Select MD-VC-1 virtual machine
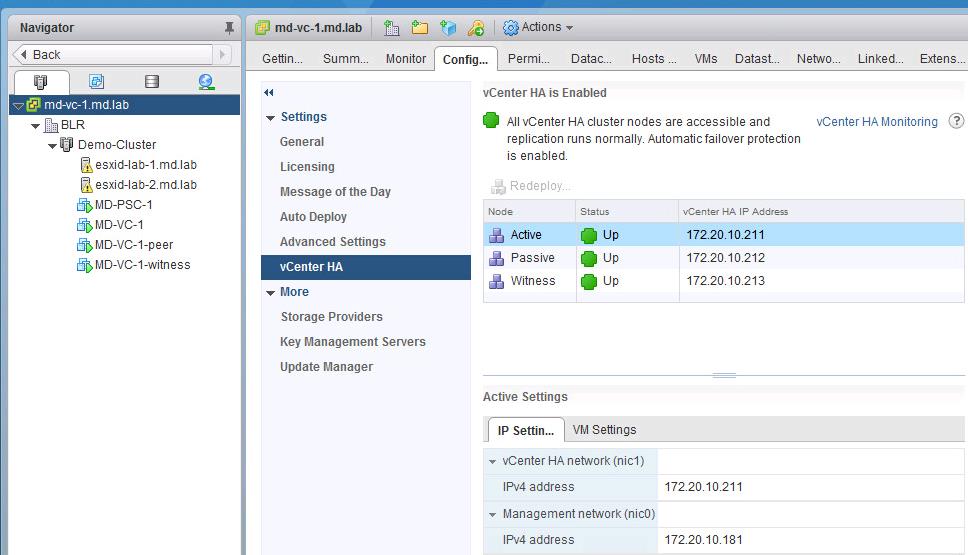 pos(119,225)
